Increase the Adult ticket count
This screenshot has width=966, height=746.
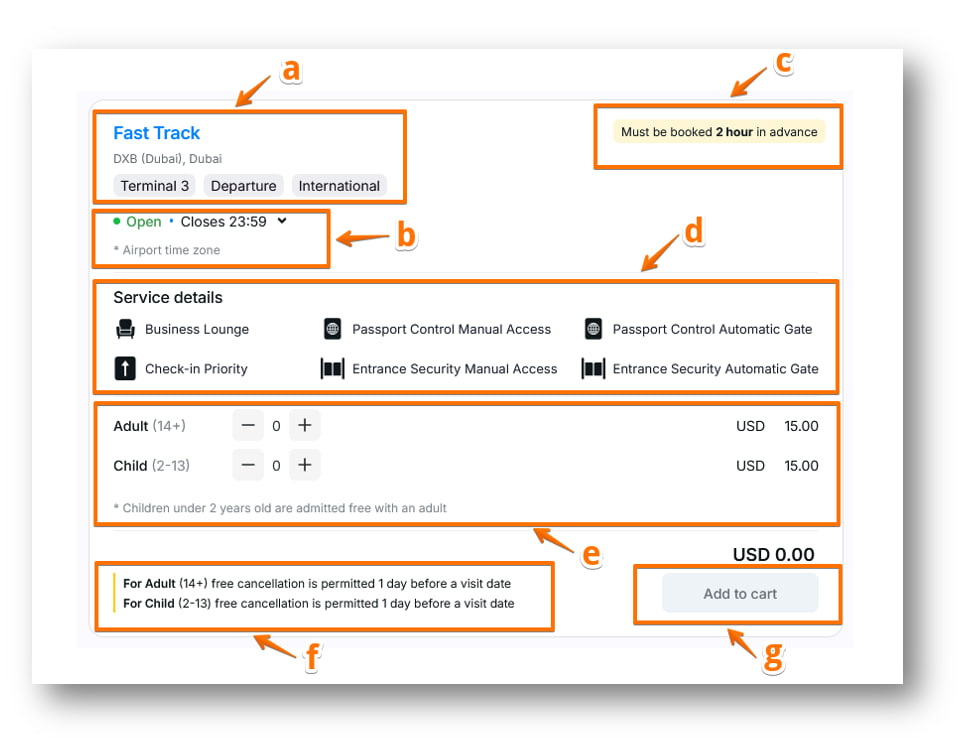[x=305, y=426]
